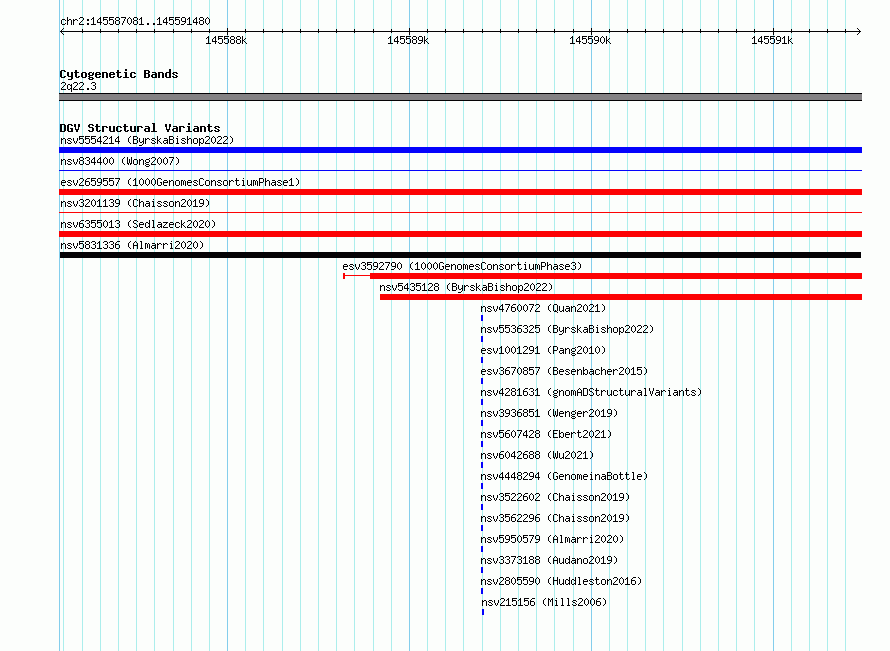Open nsv5607428 (Ebert2021) variant
890x651 pixels.
(x=546, y=434)
